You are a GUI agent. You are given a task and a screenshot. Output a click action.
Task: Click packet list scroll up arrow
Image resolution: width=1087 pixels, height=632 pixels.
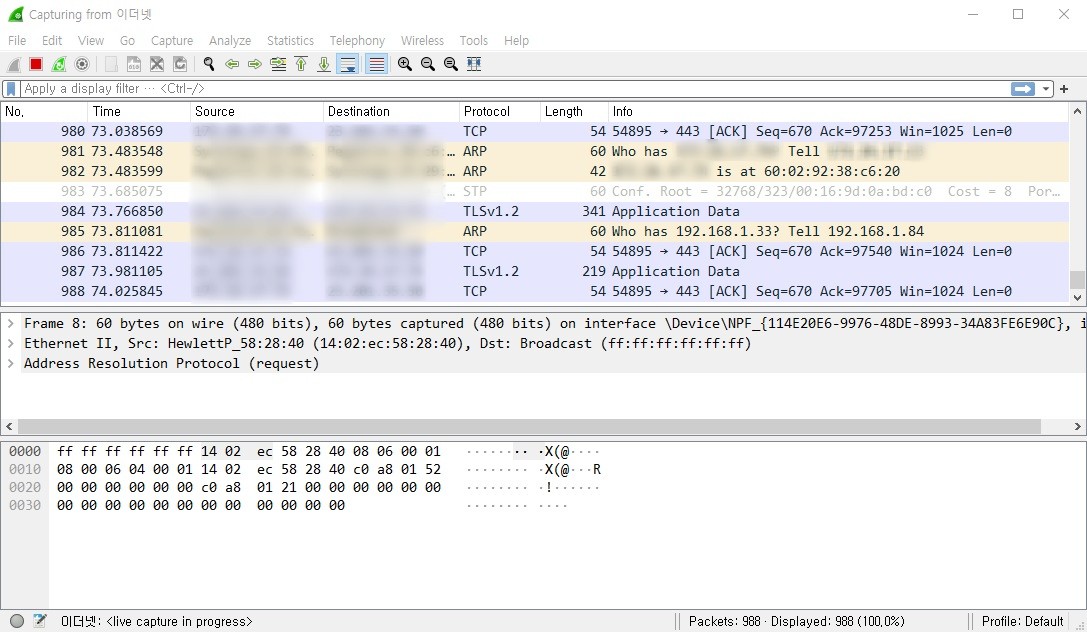[x=1077, y=111]
